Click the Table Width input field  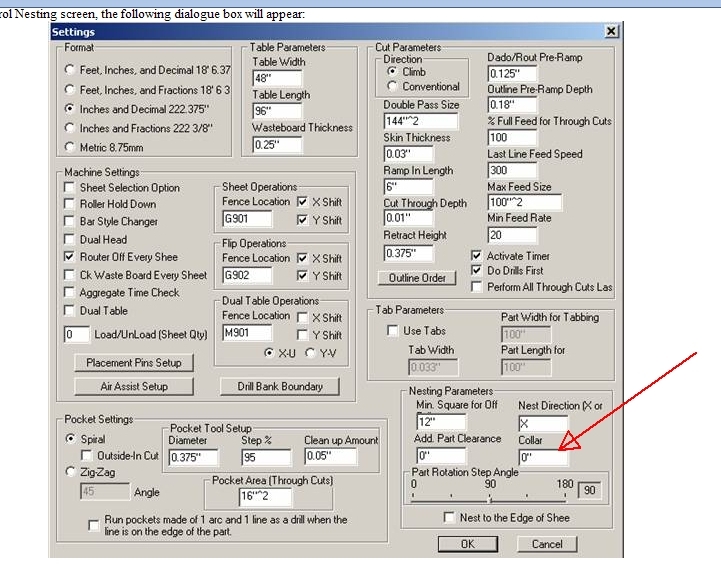point(276,79)
